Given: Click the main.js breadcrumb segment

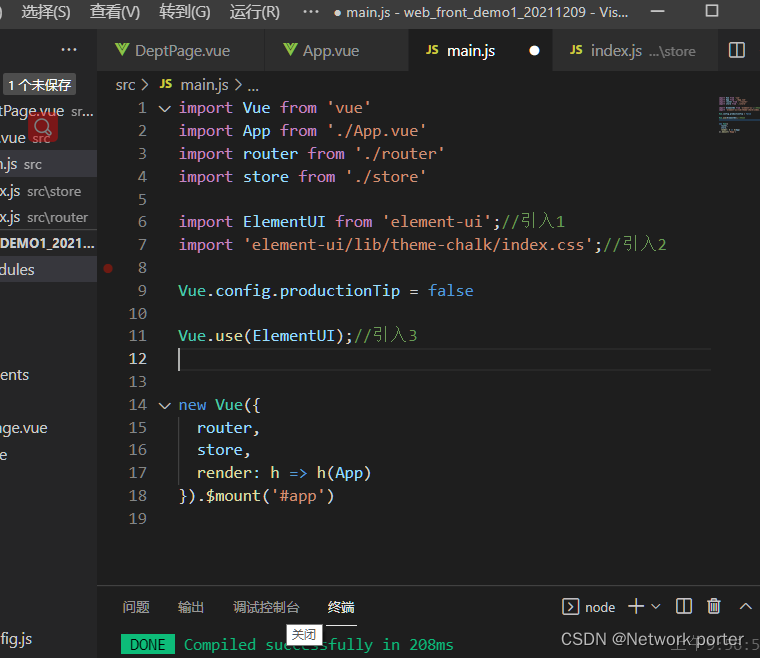Looking at the screenshot, I should tap(205, 85).
